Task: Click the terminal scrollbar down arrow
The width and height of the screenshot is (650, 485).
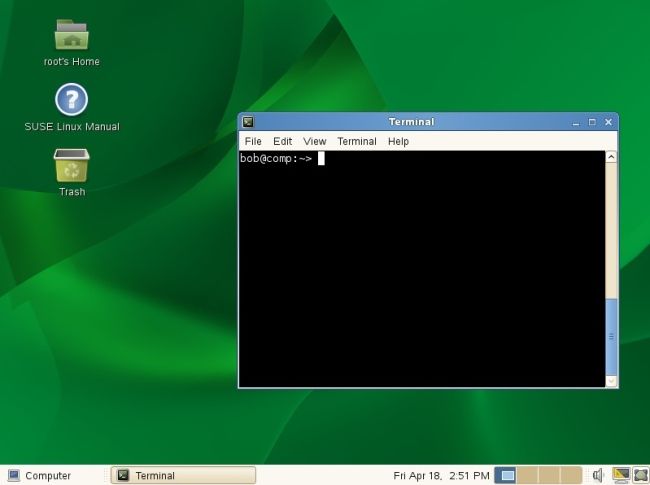Action: 611,381
